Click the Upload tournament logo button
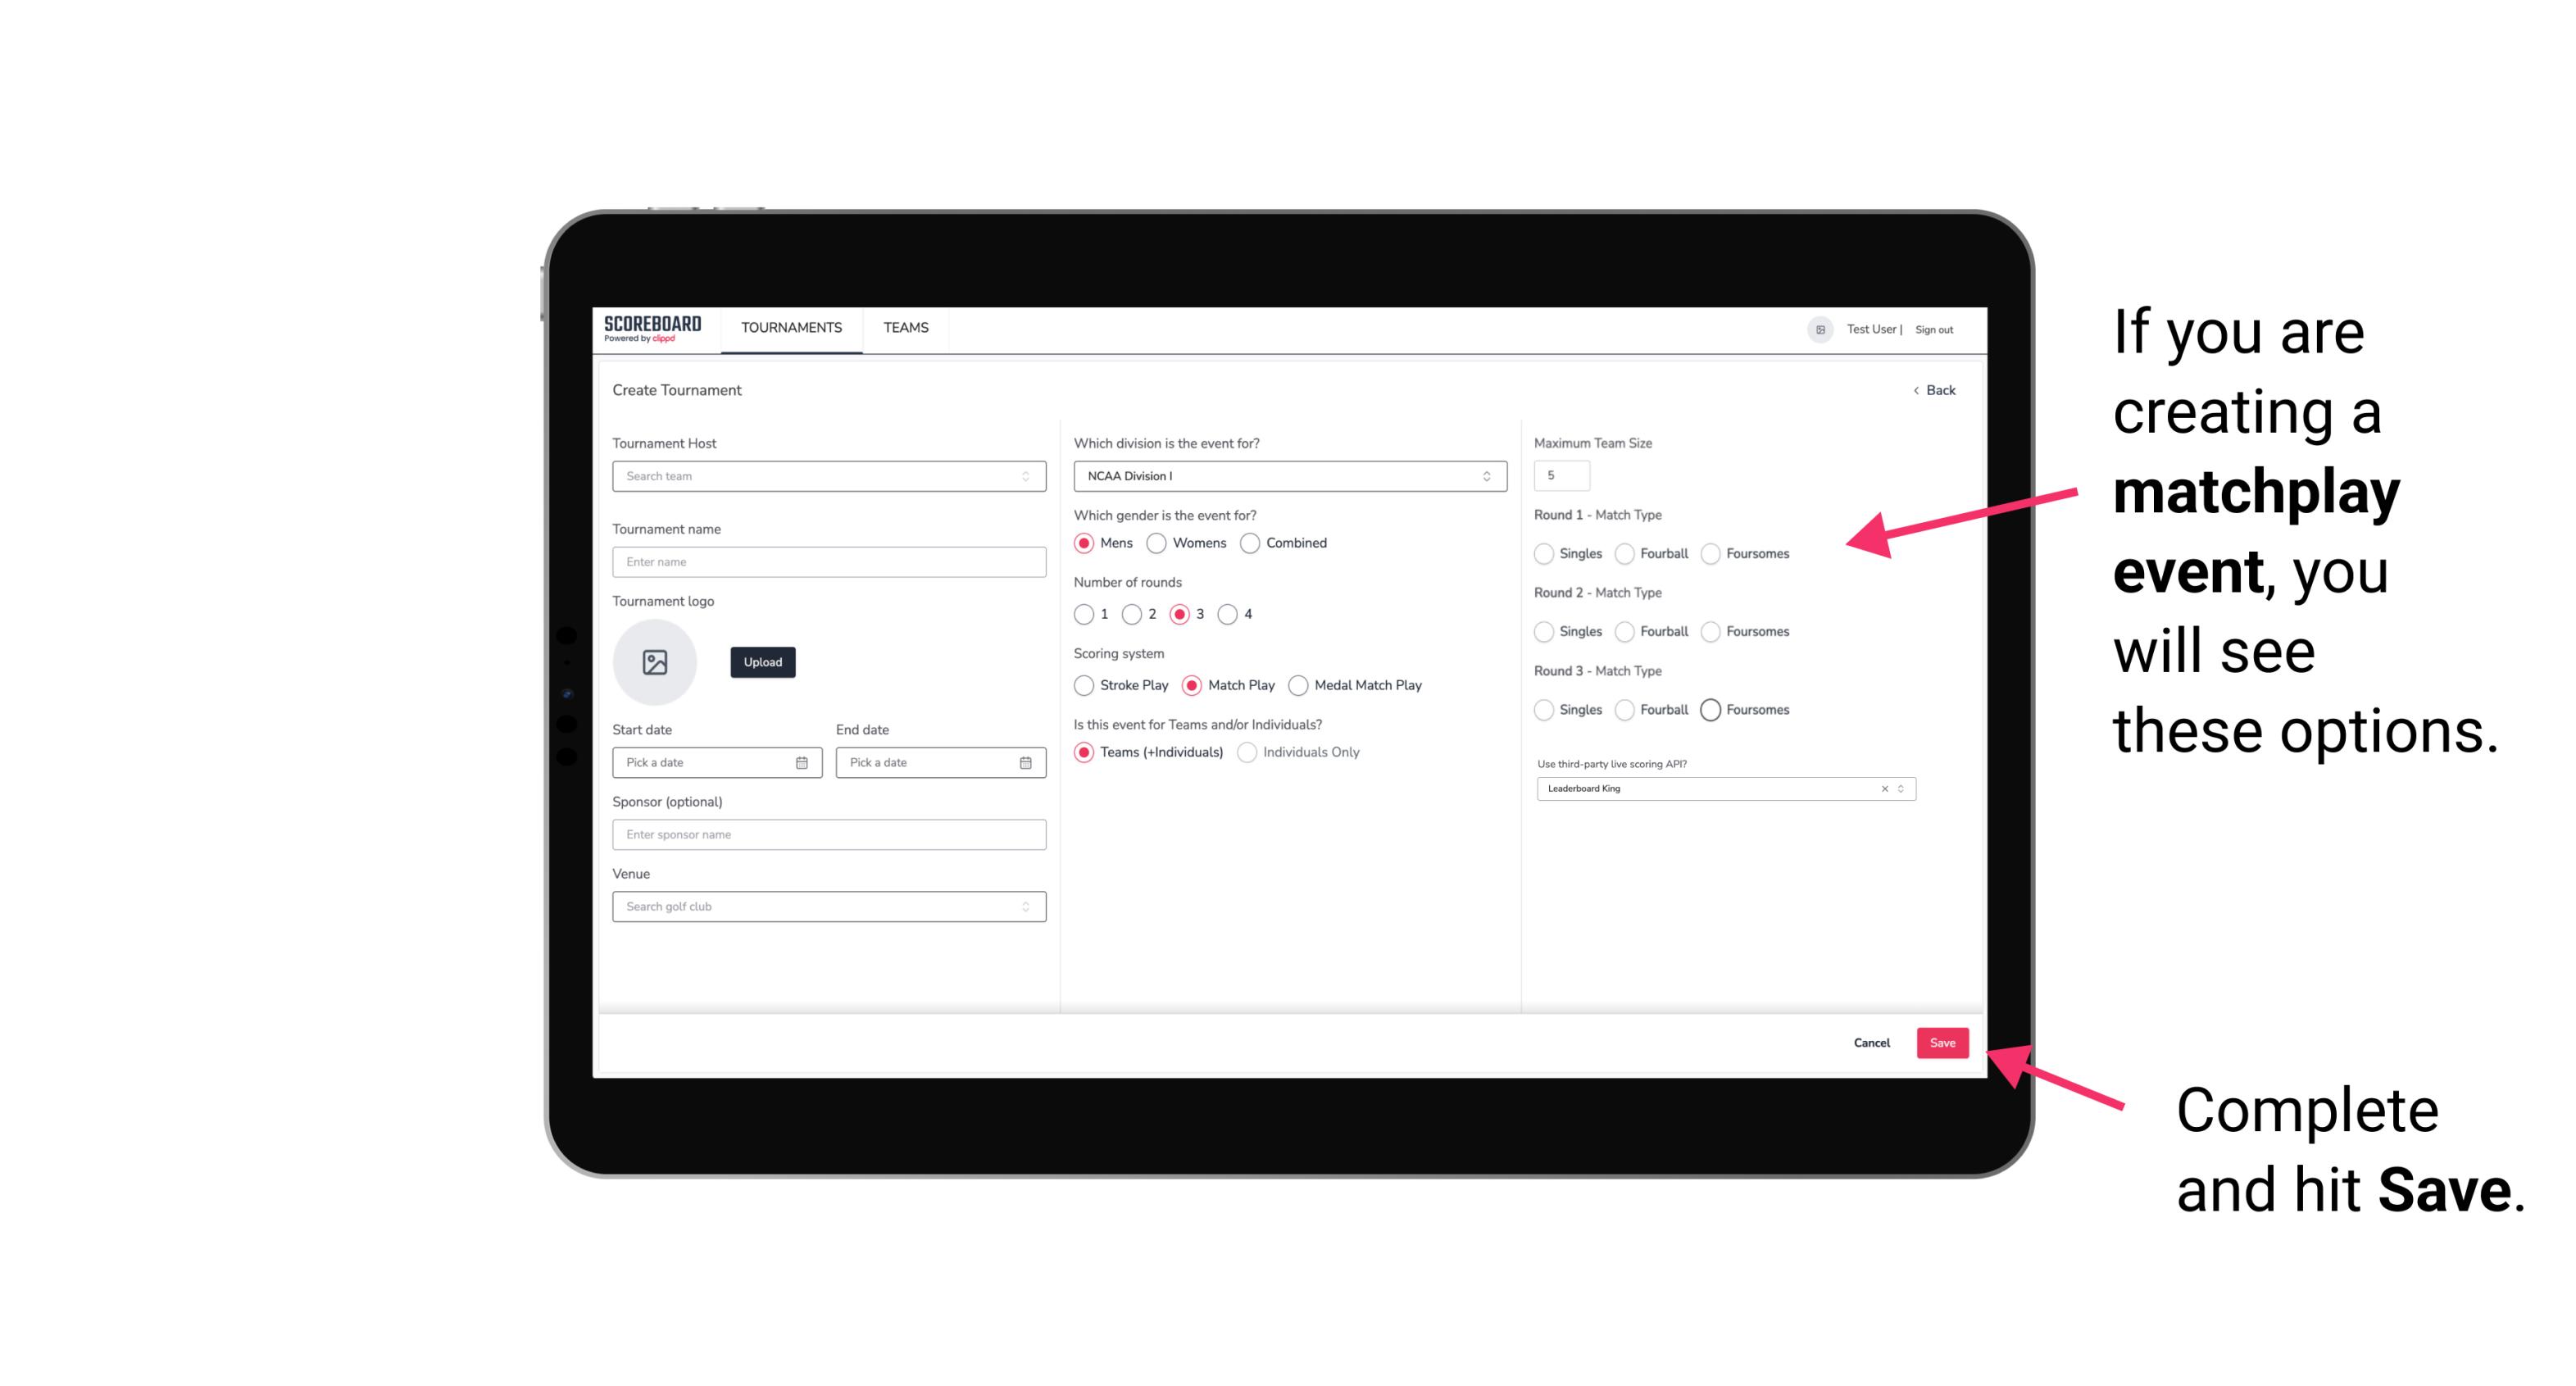The height and width of the screenshot is (1386, 2576). (x=762, y=662)
